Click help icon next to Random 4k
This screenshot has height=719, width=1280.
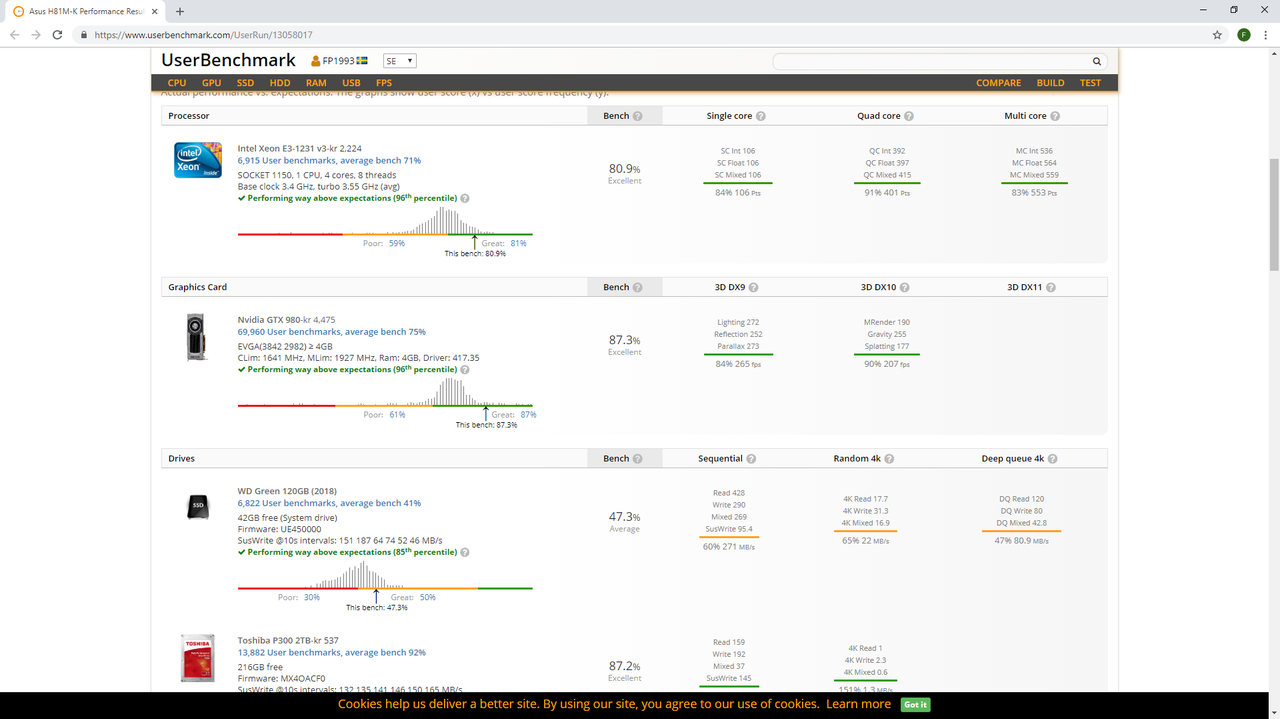pyautogui.click(x=889, y=459)
